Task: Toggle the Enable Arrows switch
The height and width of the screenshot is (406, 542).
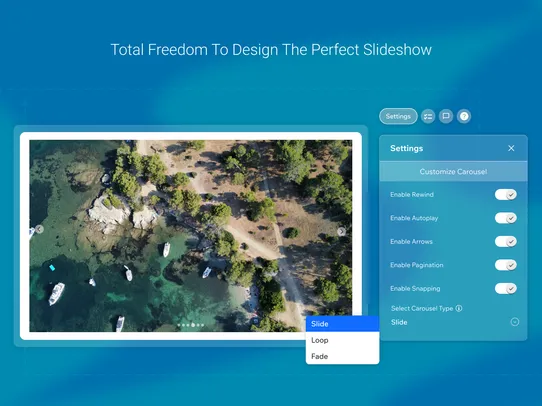Action: click(506, 242)
